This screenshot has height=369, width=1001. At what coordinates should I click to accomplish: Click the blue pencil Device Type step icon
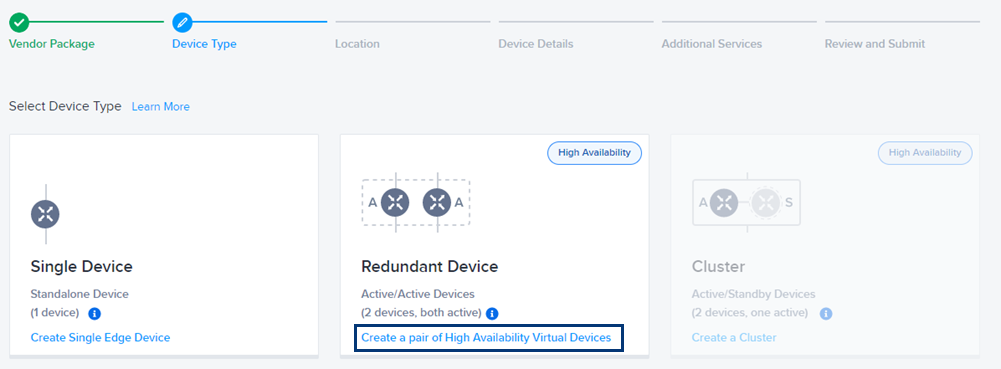(183, 22)
